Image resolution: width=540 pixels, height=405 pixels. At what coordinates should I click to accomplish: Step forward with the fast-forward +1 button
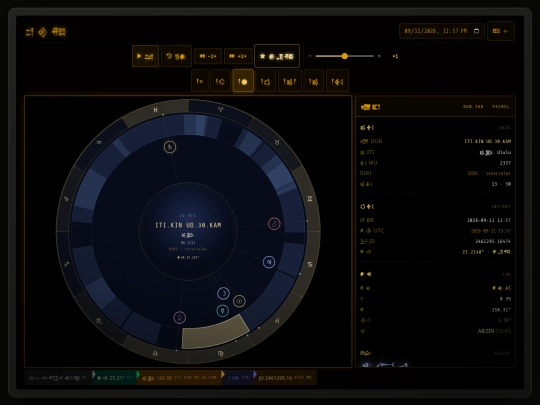pyautogui.click(x=238, y=56)
